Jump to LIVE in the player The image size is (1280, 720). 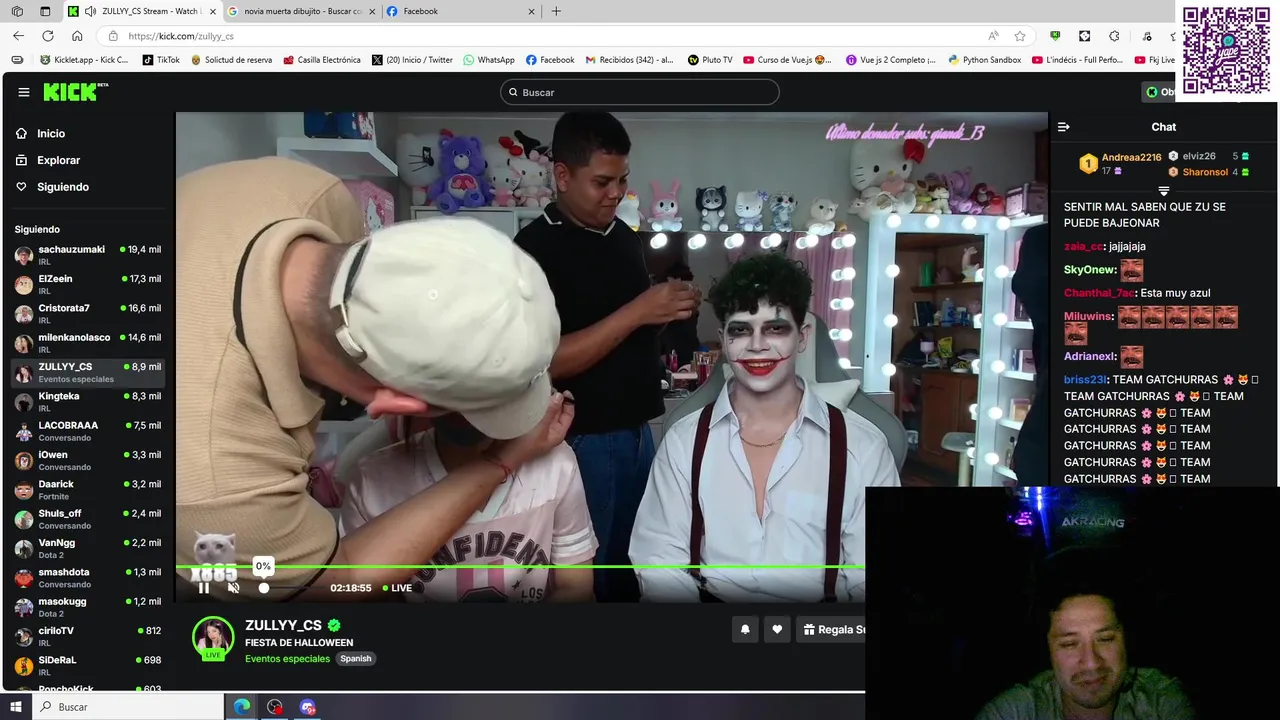(397, 588)
